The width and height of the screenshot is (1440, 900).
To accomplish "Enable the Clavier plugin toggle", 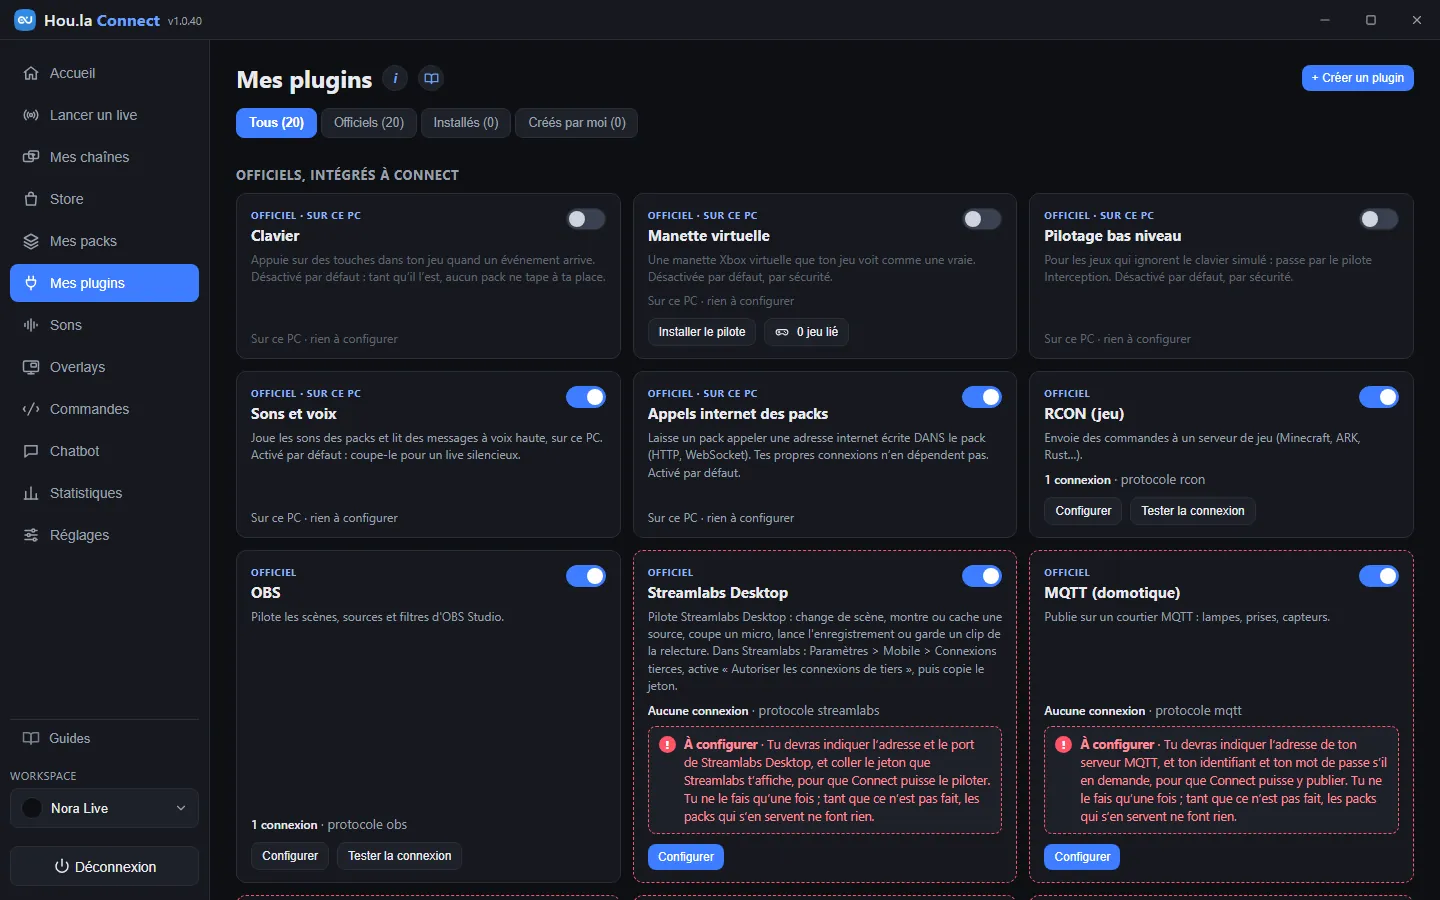I will point(586,219).
